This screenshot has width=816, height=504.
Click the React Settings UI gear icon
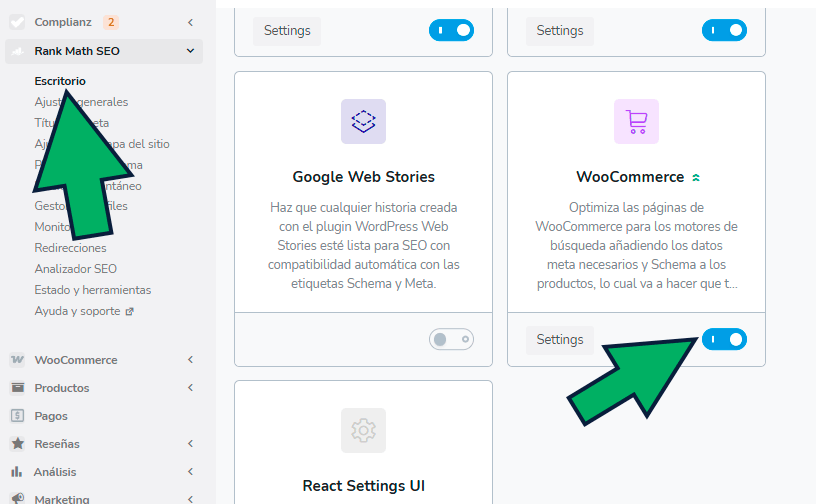click(x=363, y=430)
